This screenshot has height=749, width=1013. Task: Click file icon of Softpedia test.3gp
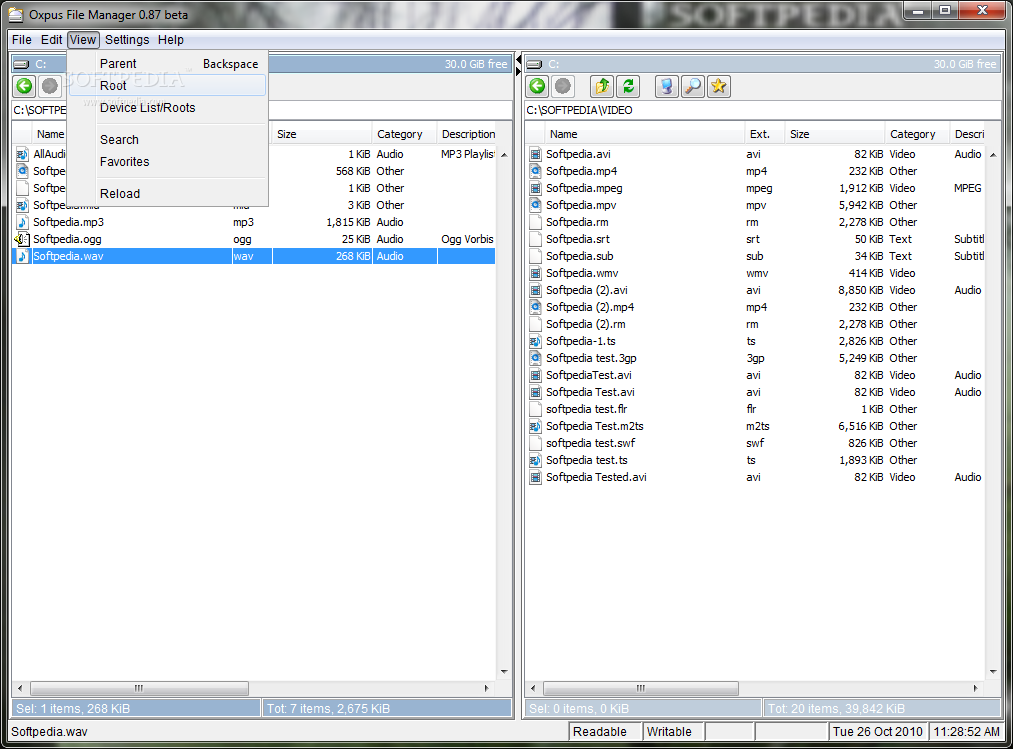pos(535,358)
